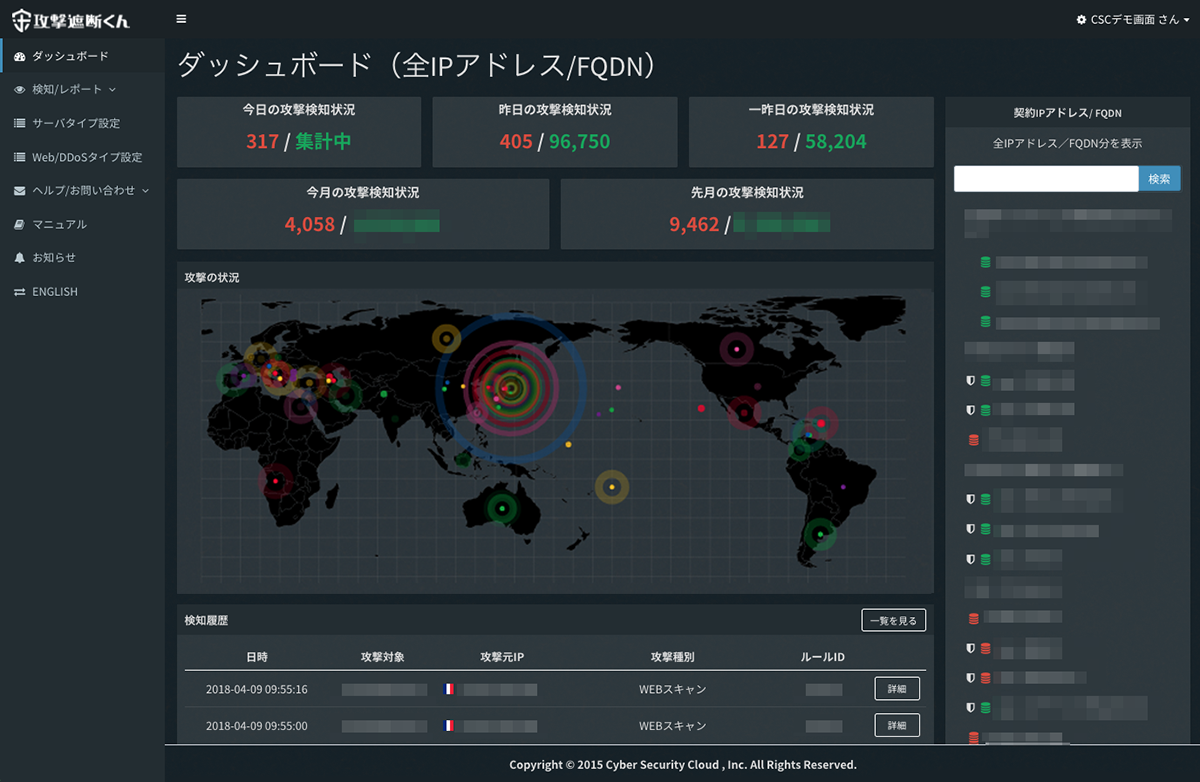
Task: Click the gear icon beside CSCデモ画面
Action: click(x=1081, y=20)
